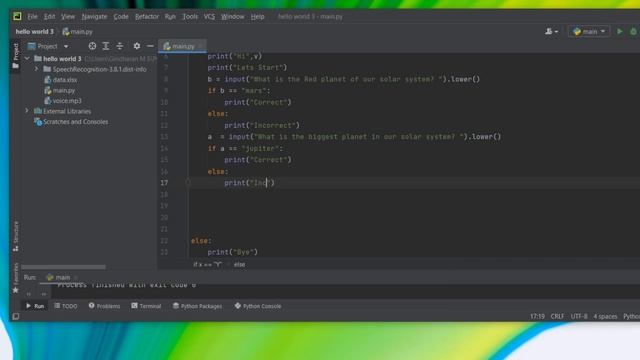Open the Navigate menu
Screen dimensions: 640x360
94,17
